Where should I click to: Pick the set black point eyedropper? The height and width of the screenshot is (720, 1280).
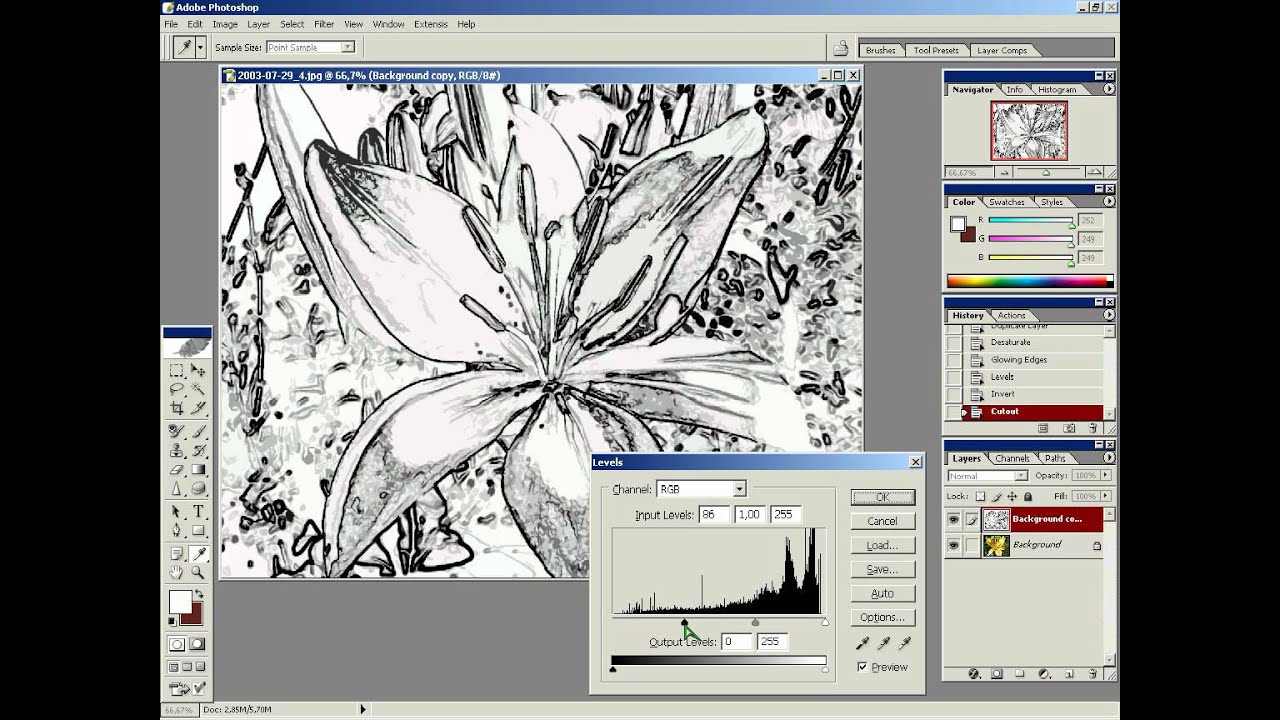(861, 643)
